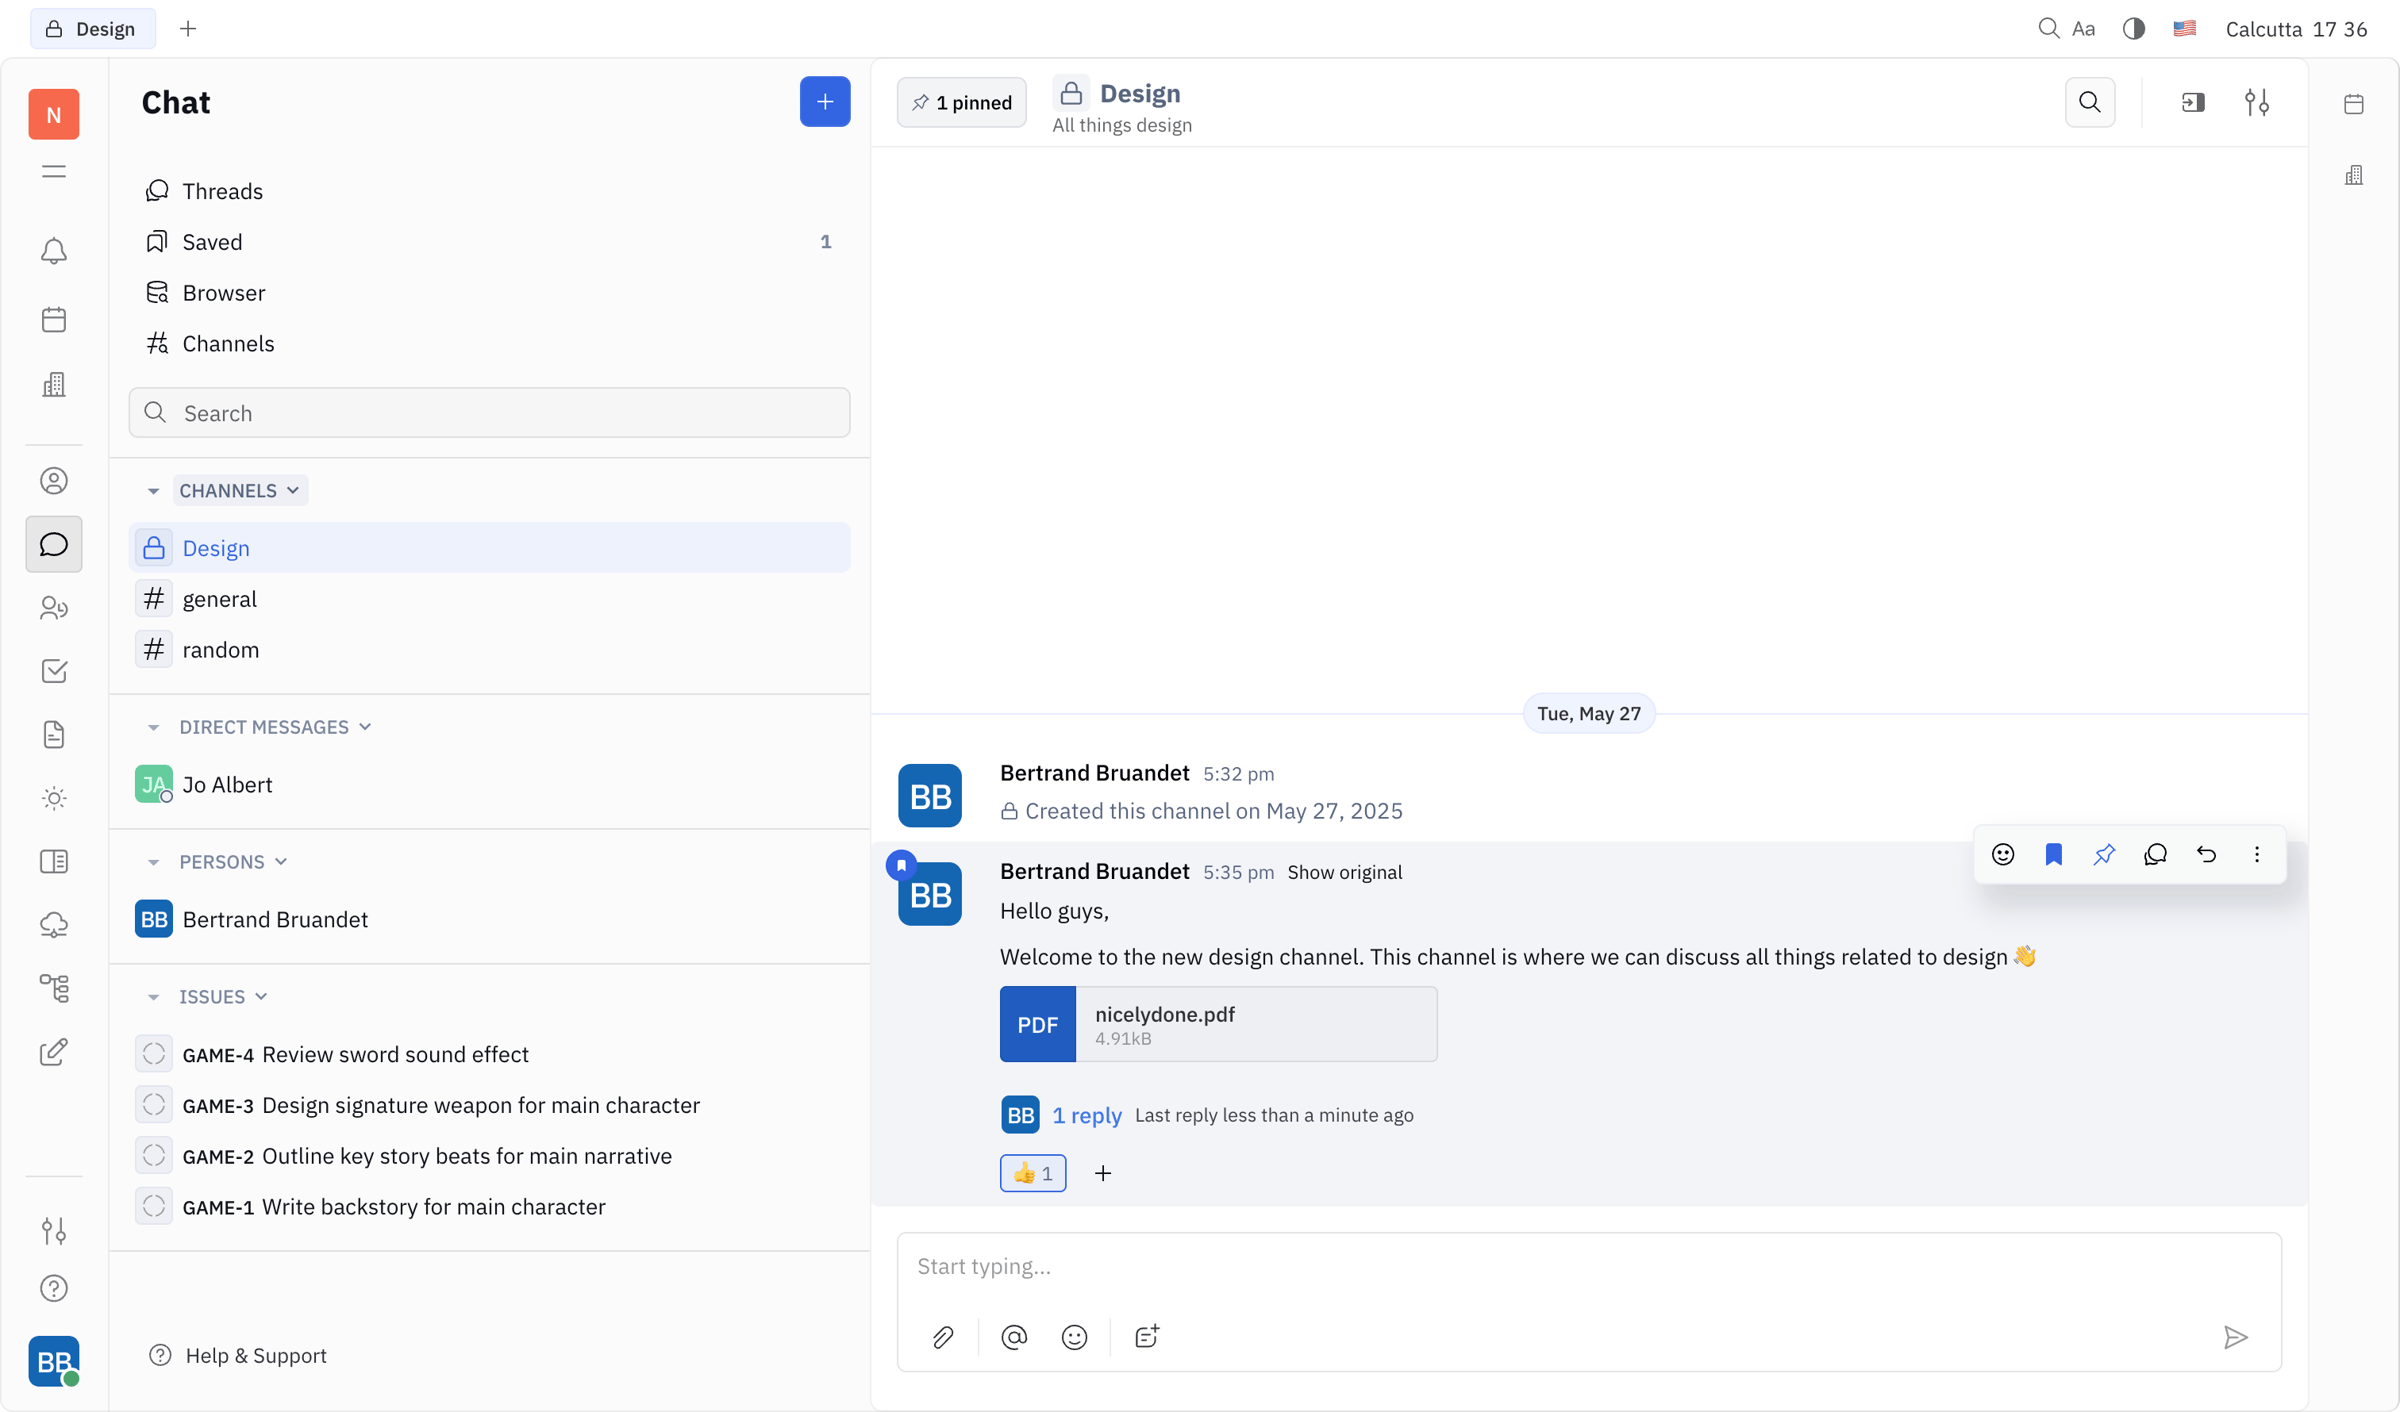Open notifications bell in left sidebar

54,251
